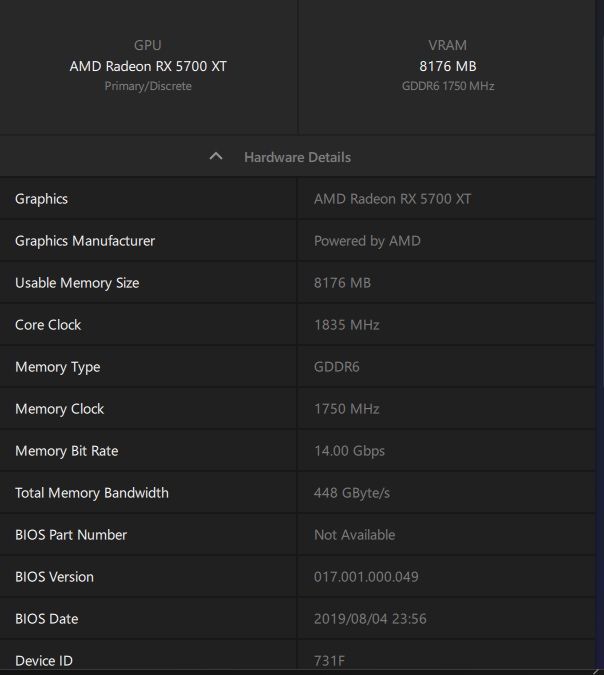Click the GDDR6 1750 MHz subtitle
This screenshot has width=604, height=675.
coord(448,86)
